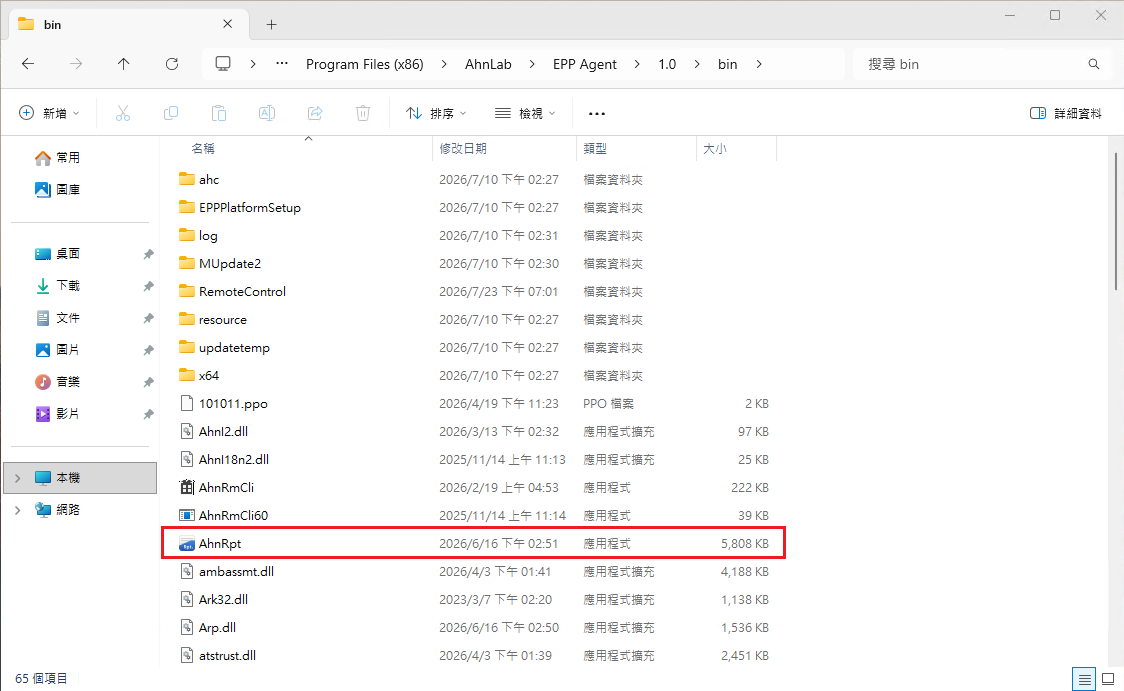
Task: Navigate to EPP Agent breadcrumb
Action: [584, 64]
